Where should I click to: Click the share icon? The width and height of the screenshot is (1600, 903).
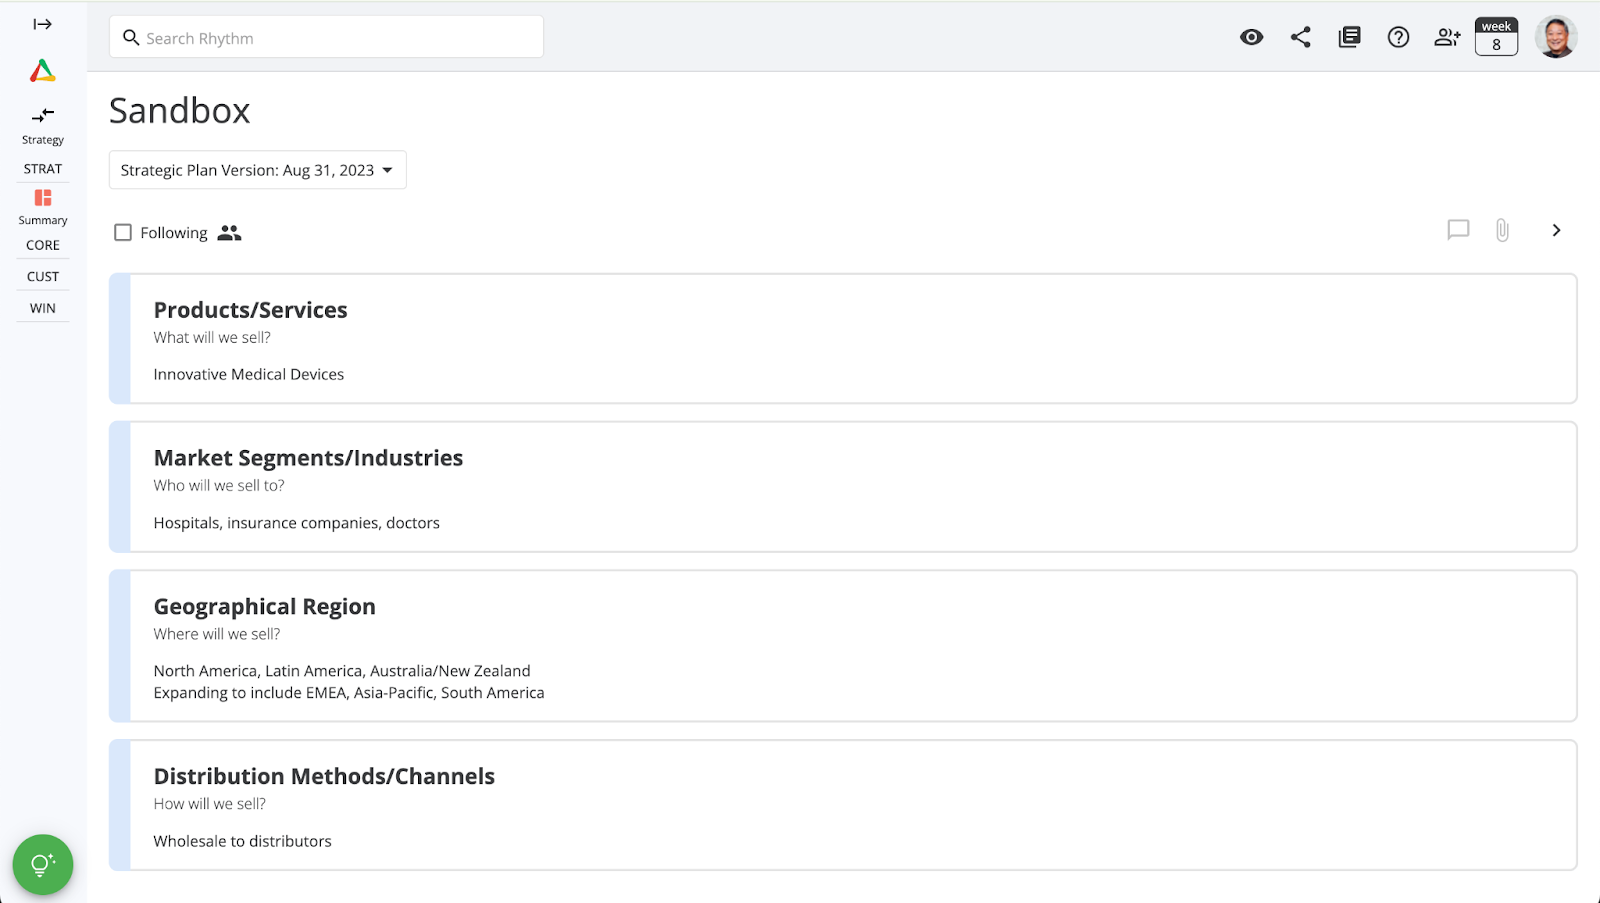(x=1300, y=37)
